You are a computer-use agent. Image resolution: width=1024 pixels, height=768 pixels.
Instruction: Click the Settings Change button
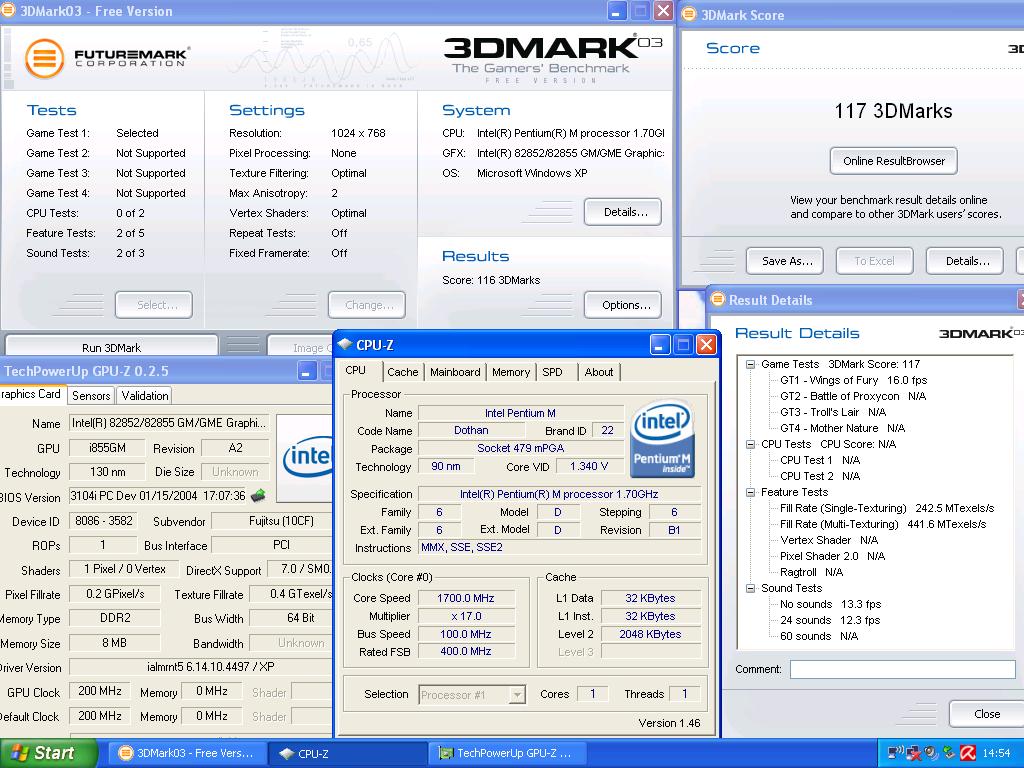coord(367,305)
